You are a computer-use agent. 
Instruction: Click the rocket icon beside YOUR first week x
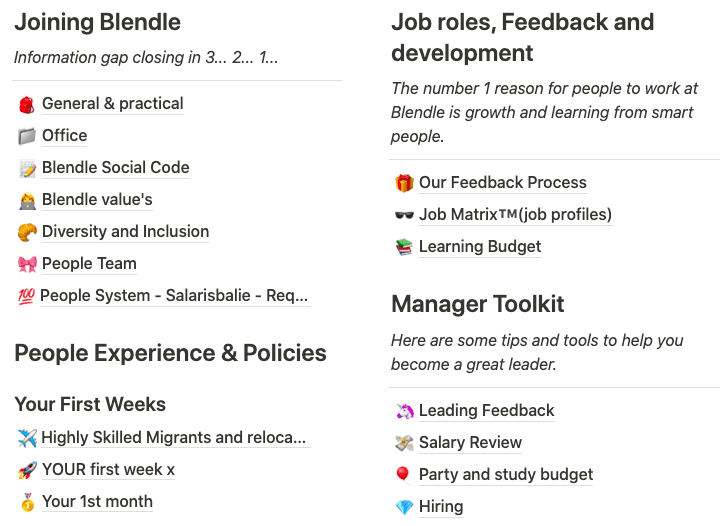27,470
